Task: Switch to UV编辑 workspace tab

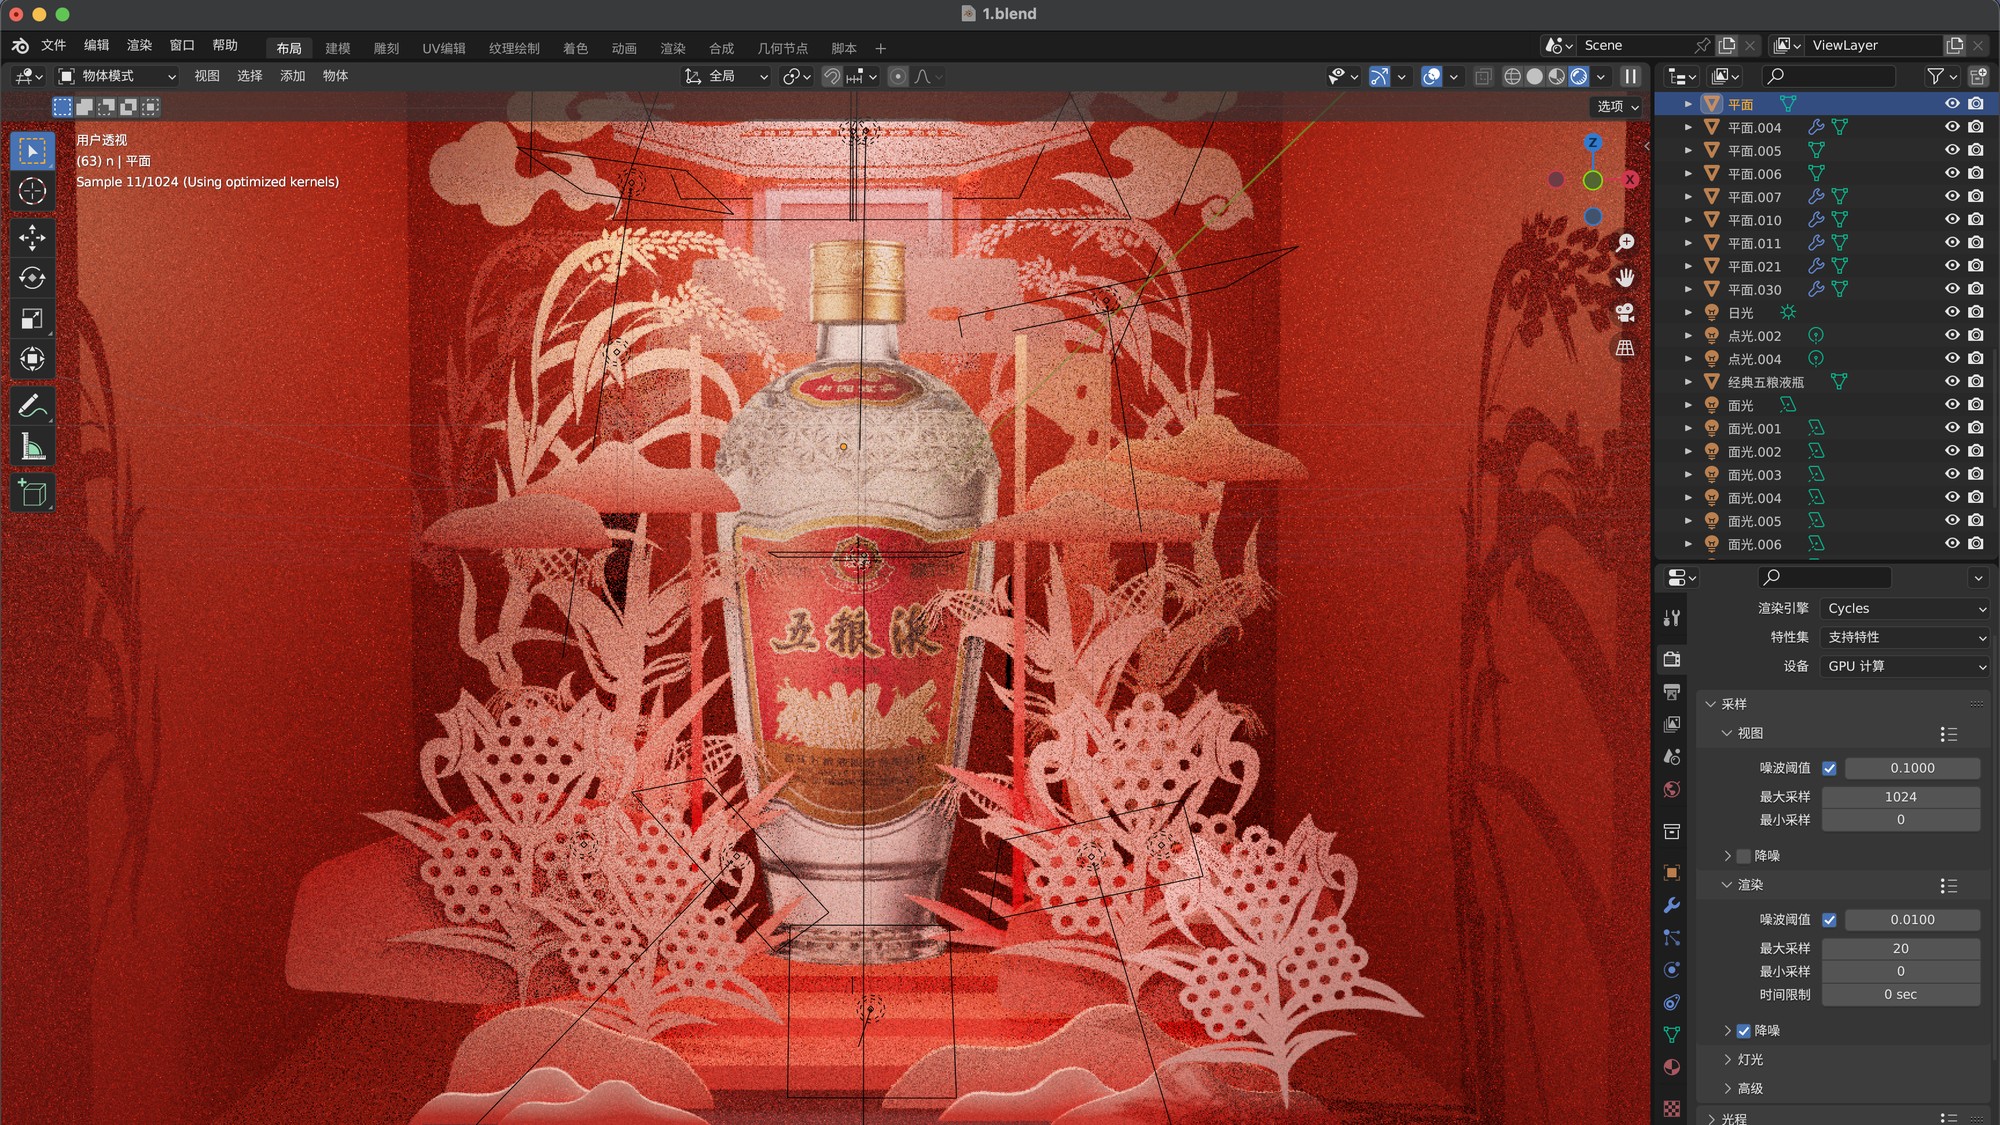Action: (x=444, y=49)
